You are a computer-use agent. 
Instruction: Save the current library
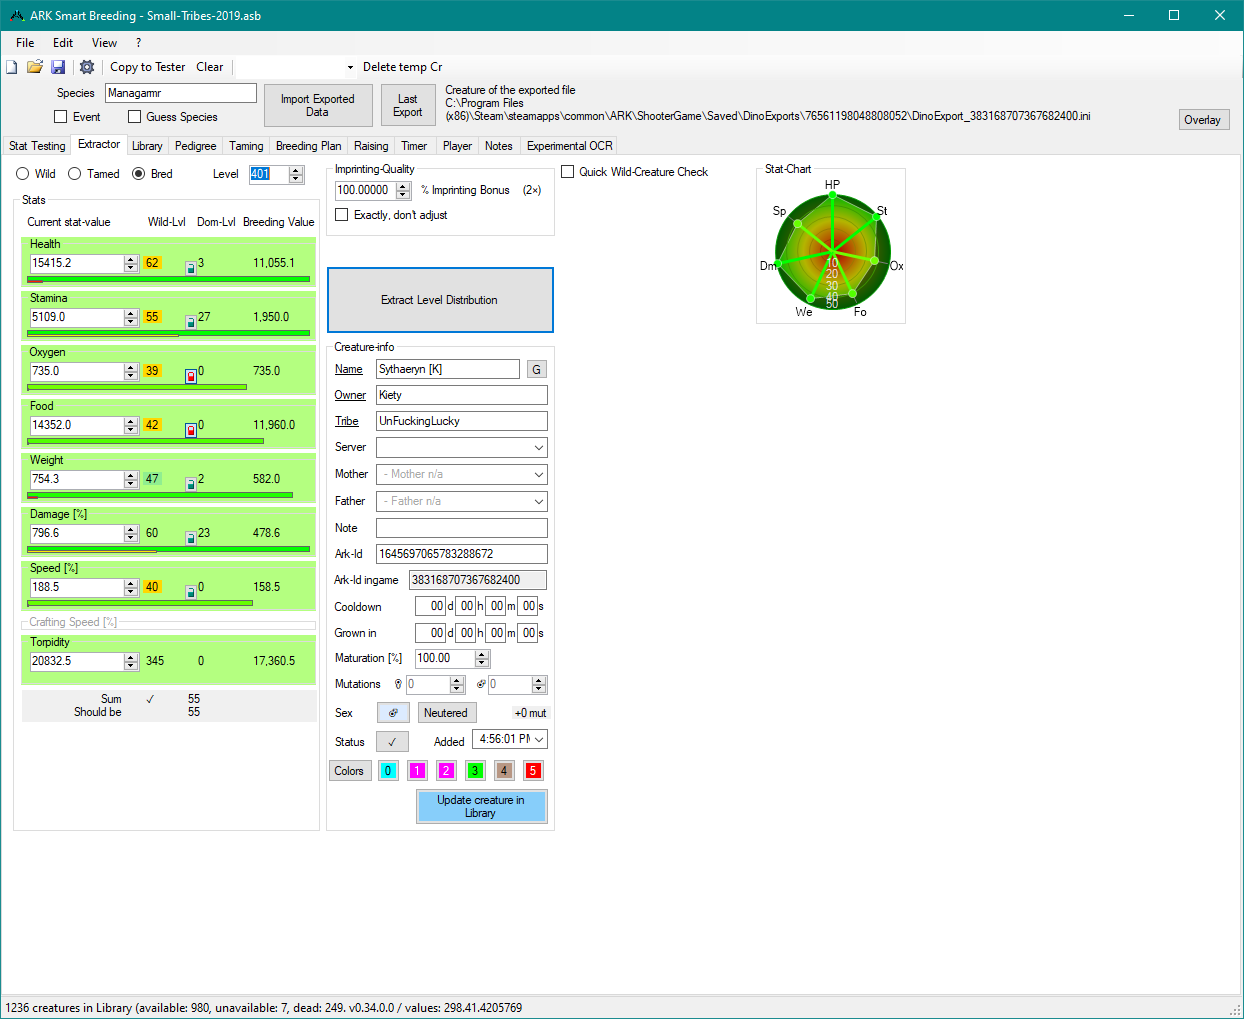pos(58,66)
